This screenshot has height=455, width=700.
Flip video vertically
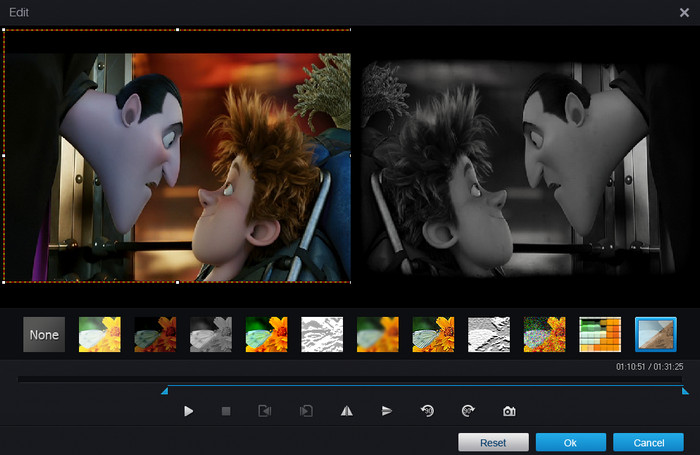(387, 411)
